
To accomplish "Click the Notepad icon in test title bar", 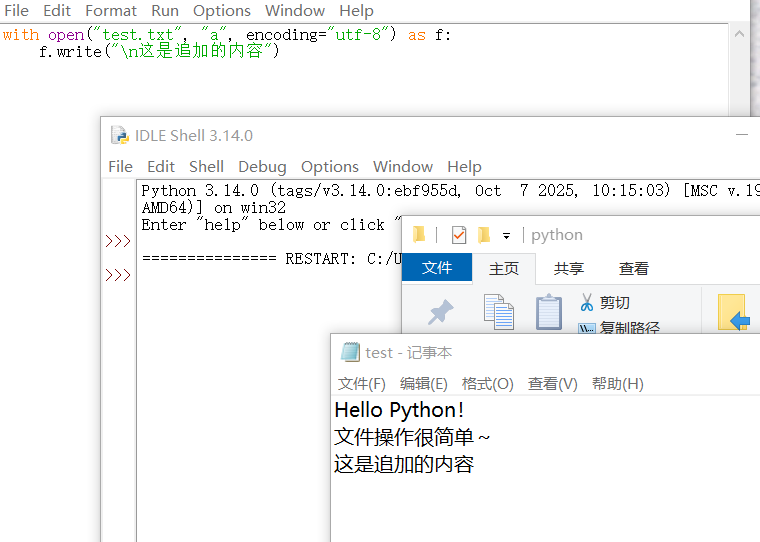I will pyautogui.click(x=350, y=352).
